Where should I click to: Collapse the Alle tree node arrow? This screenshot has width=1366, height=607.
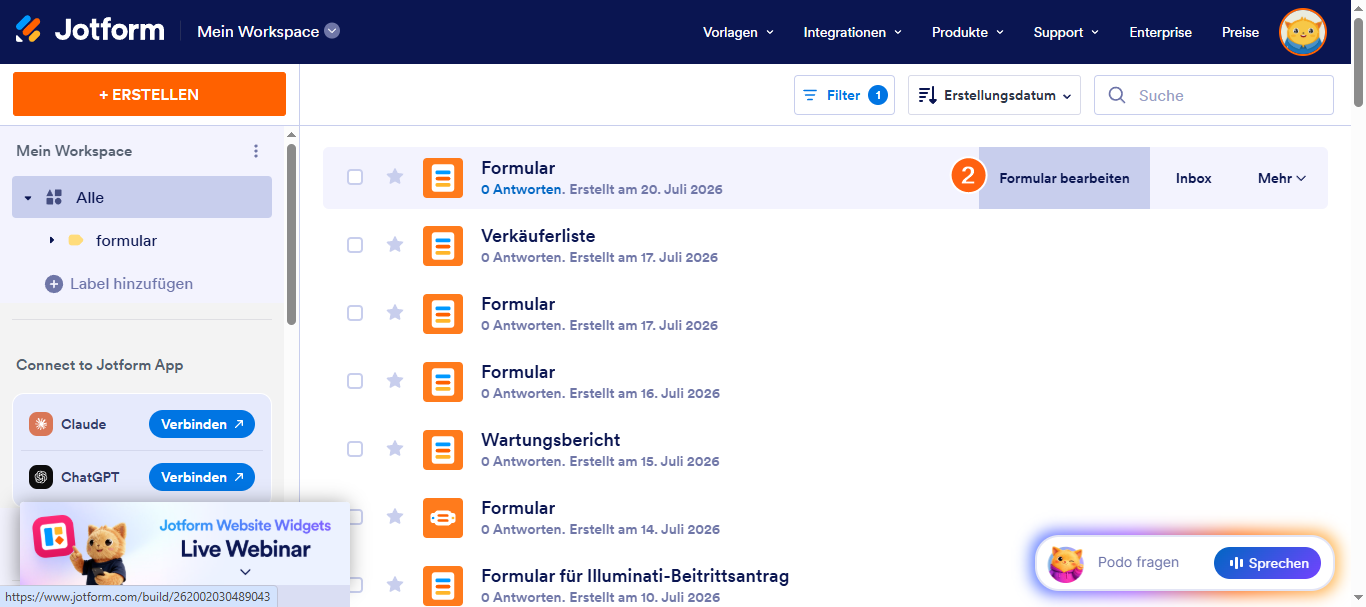pyautogui.click(x=28, y=198)
